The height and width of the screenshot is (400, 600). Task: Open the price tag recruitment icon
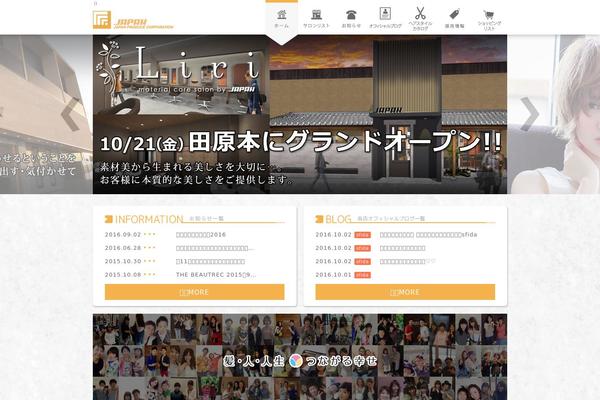[x=454, y=15]
